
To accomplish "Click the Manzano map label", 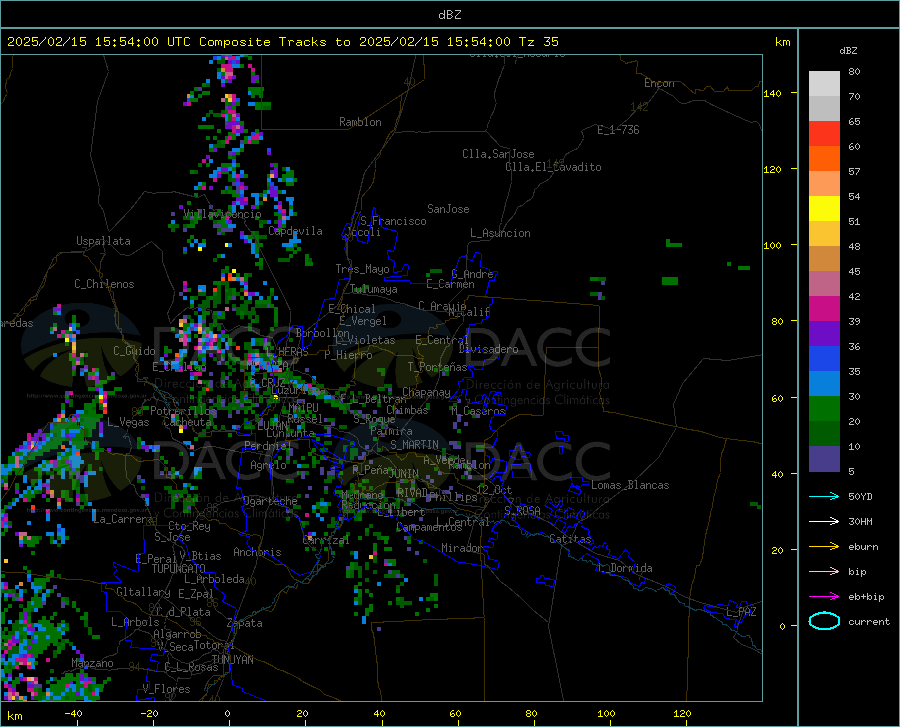I will 92,663.
